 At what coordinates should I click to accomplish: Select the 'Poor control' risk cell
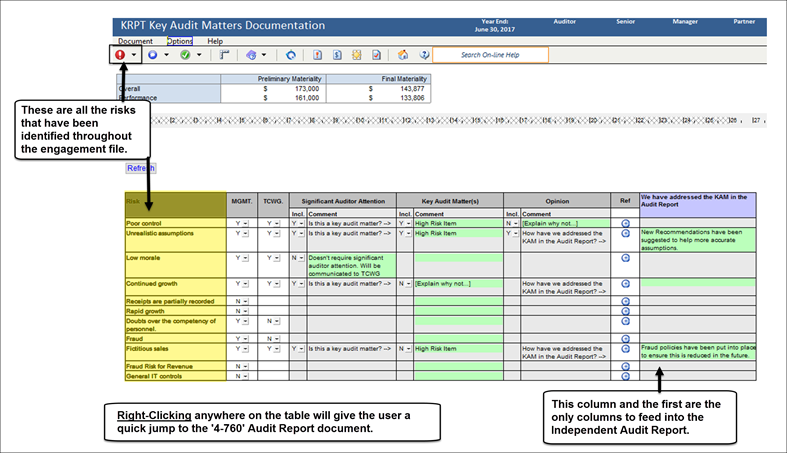176,223
